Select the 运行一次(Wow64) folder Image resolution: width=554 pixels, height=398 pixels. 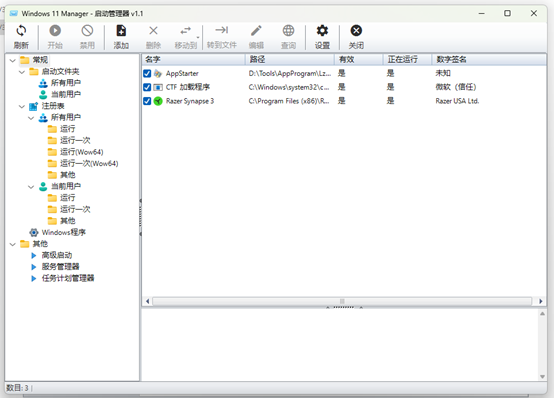click(89, 163)
